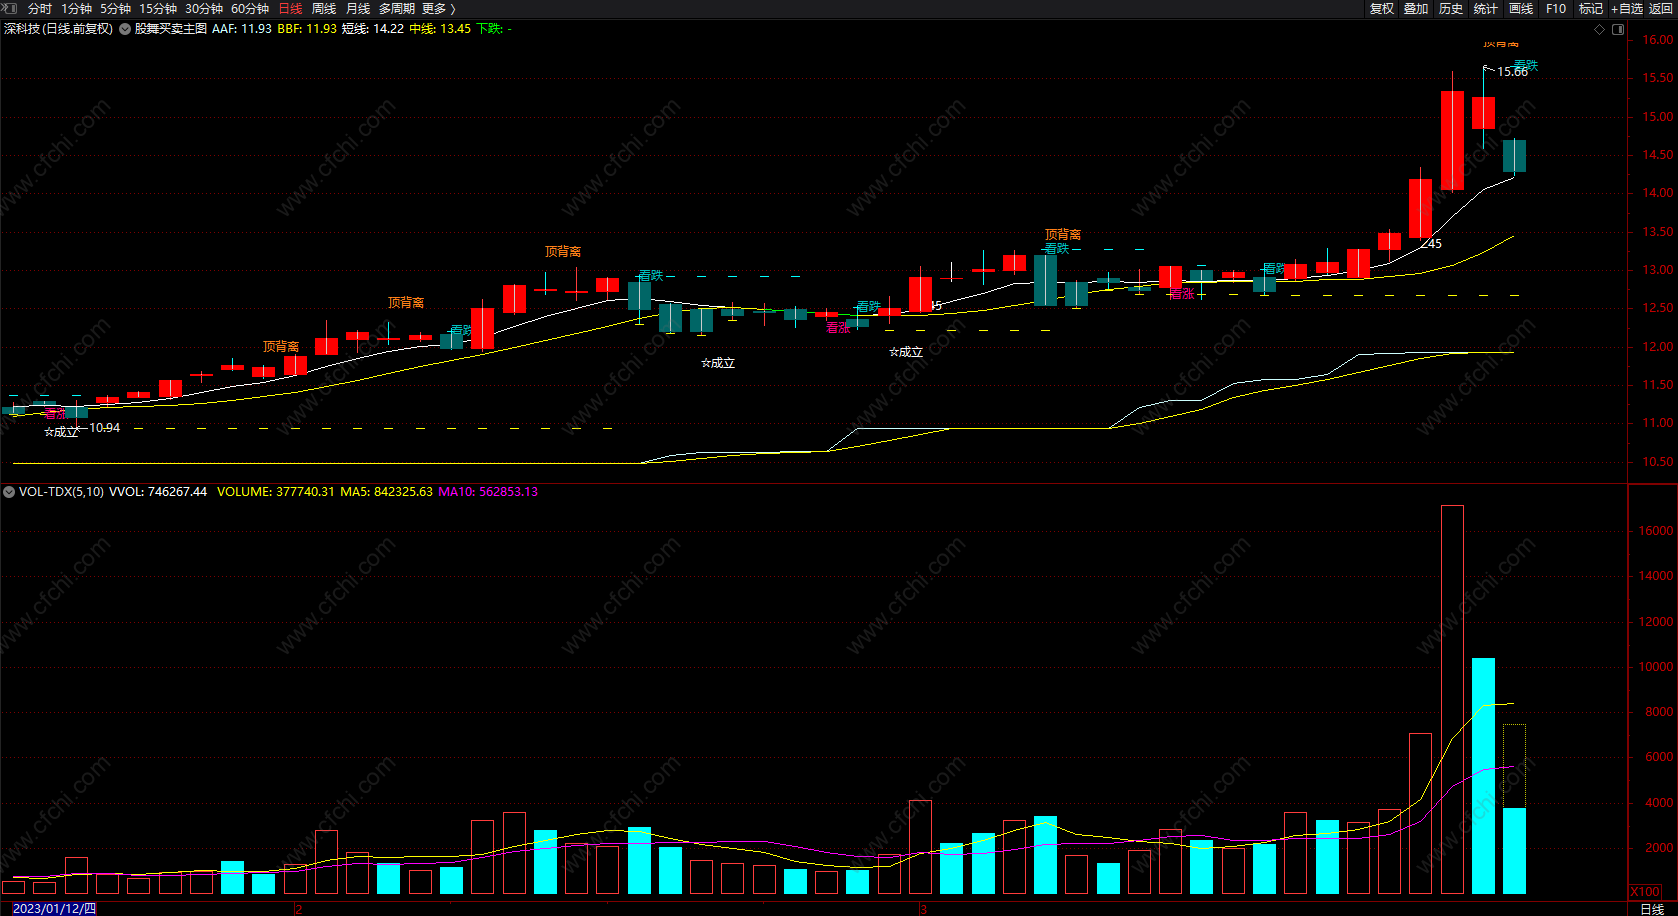Add stock via +自选 button
Screen dimensions: 1678x916
tap(1627, 9)
